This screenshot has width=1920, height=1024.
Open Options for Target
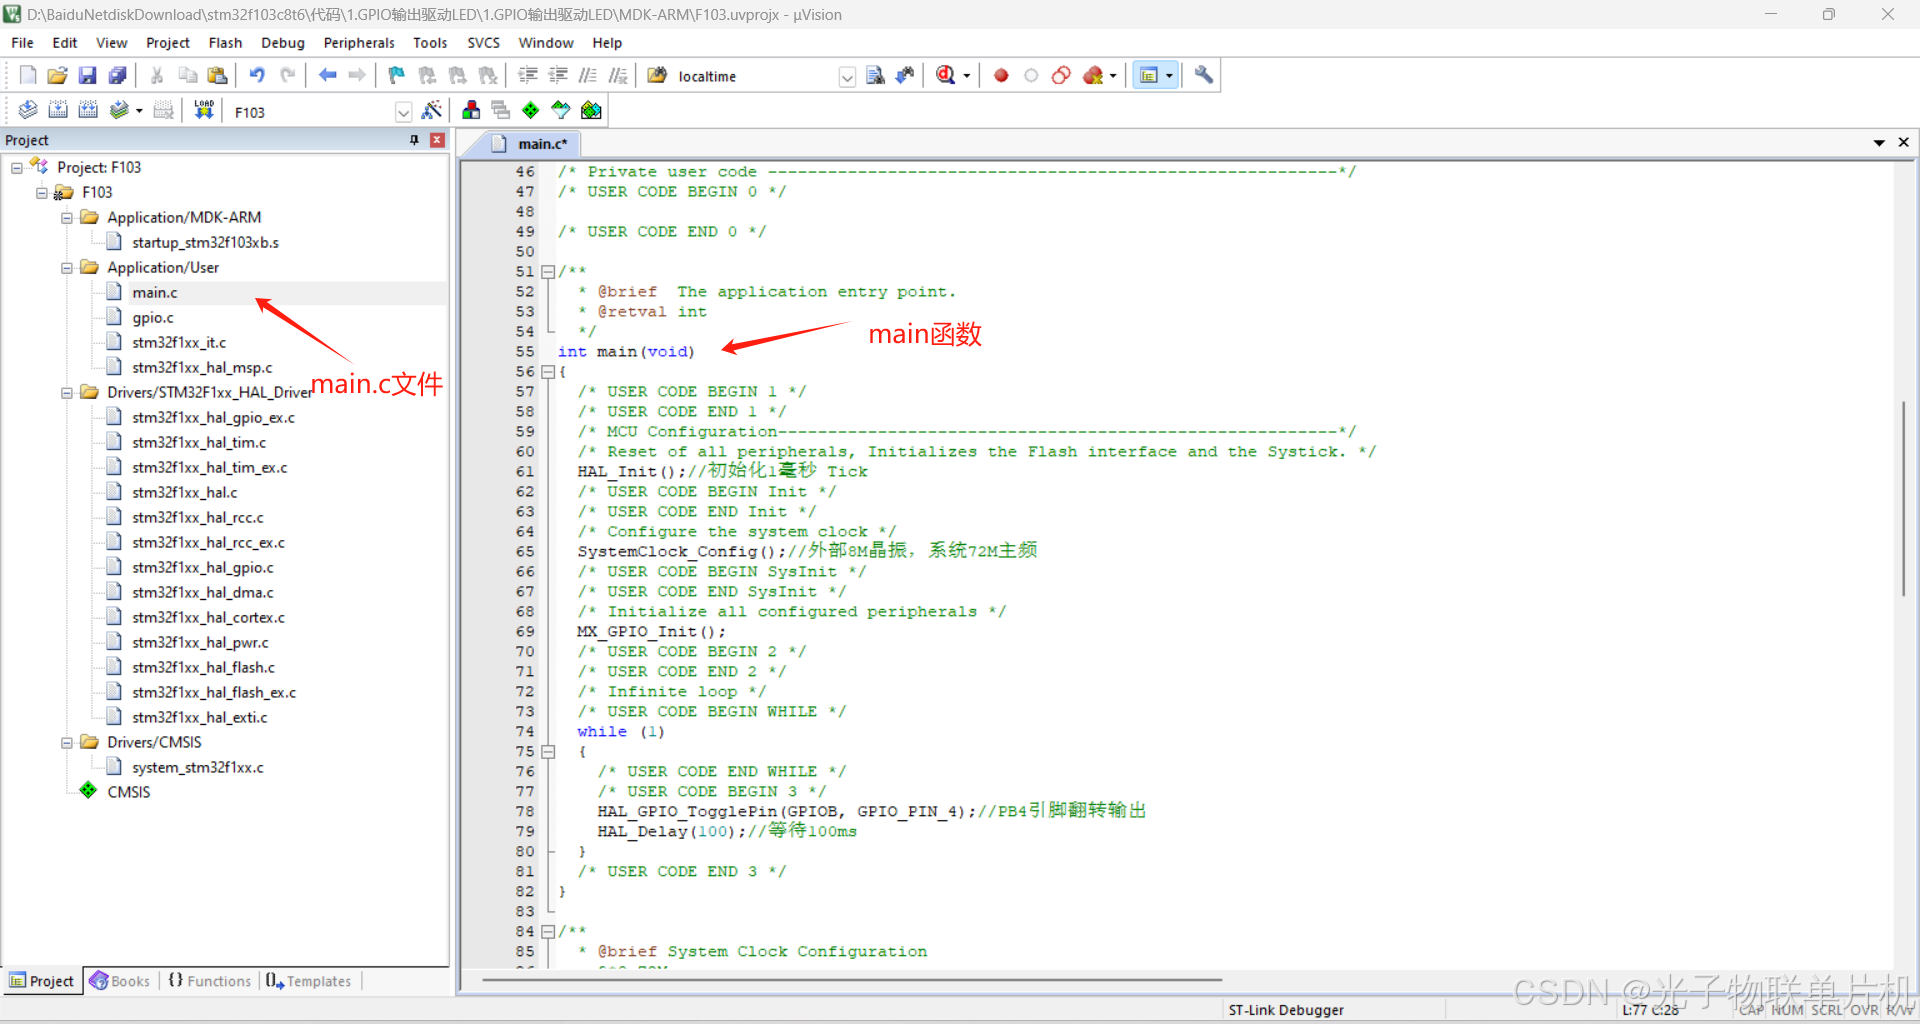pos(432,111)
